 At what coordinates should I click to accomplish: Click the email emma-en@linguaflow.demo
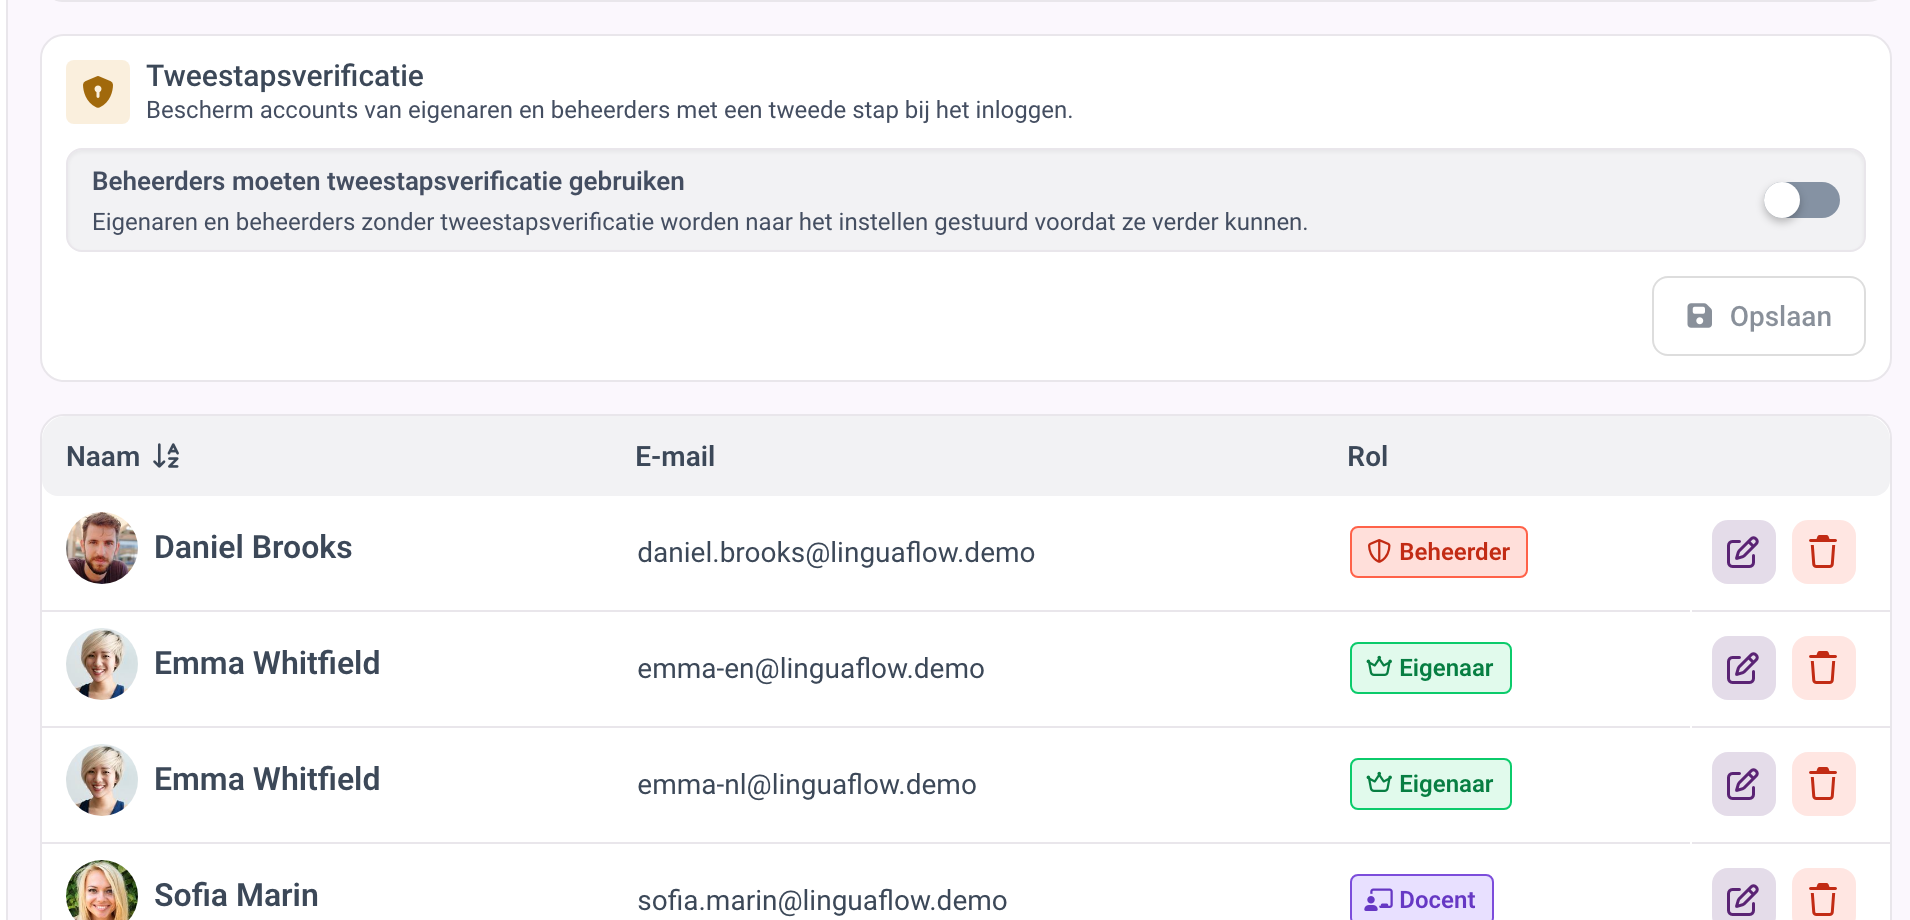[x=811, y=668]
